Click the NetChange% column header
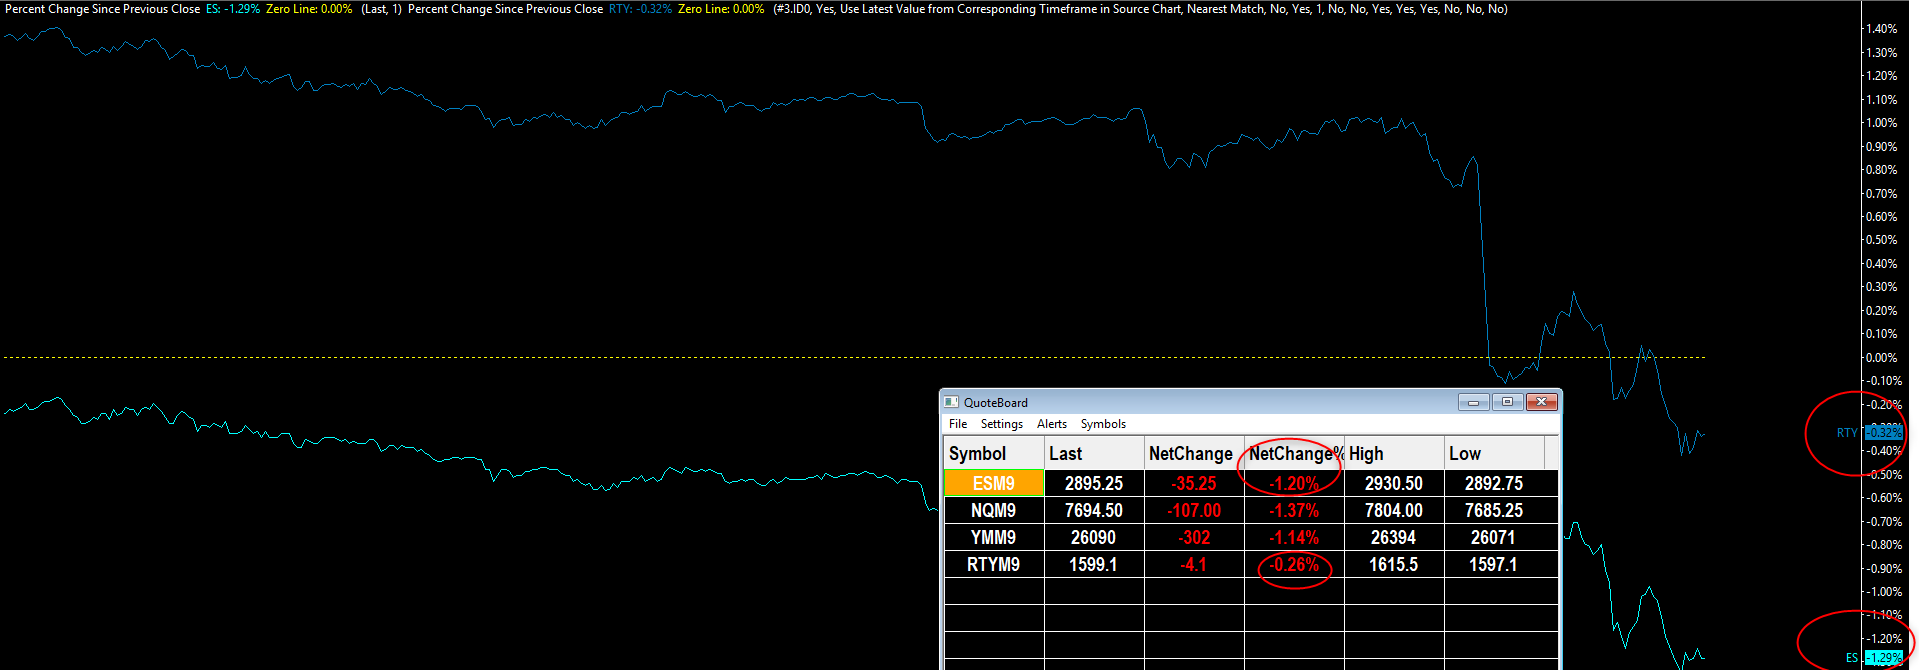This screenshot has width=1919, height=670. click(1294, 453)
